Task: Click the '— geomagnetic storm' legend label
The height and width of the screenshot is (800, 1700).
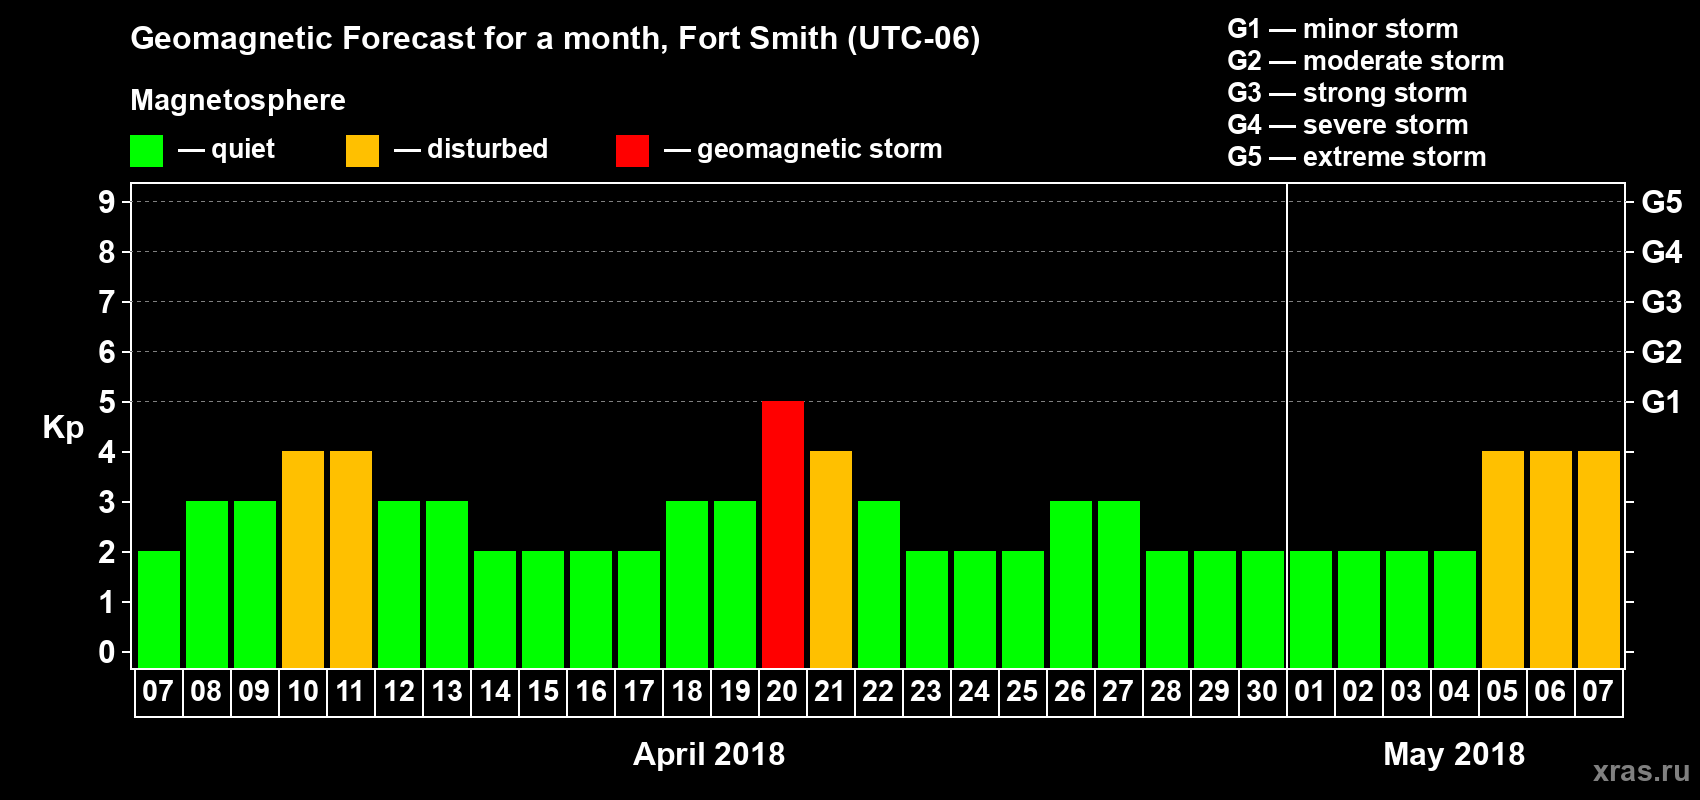Action: coord(803,149)
